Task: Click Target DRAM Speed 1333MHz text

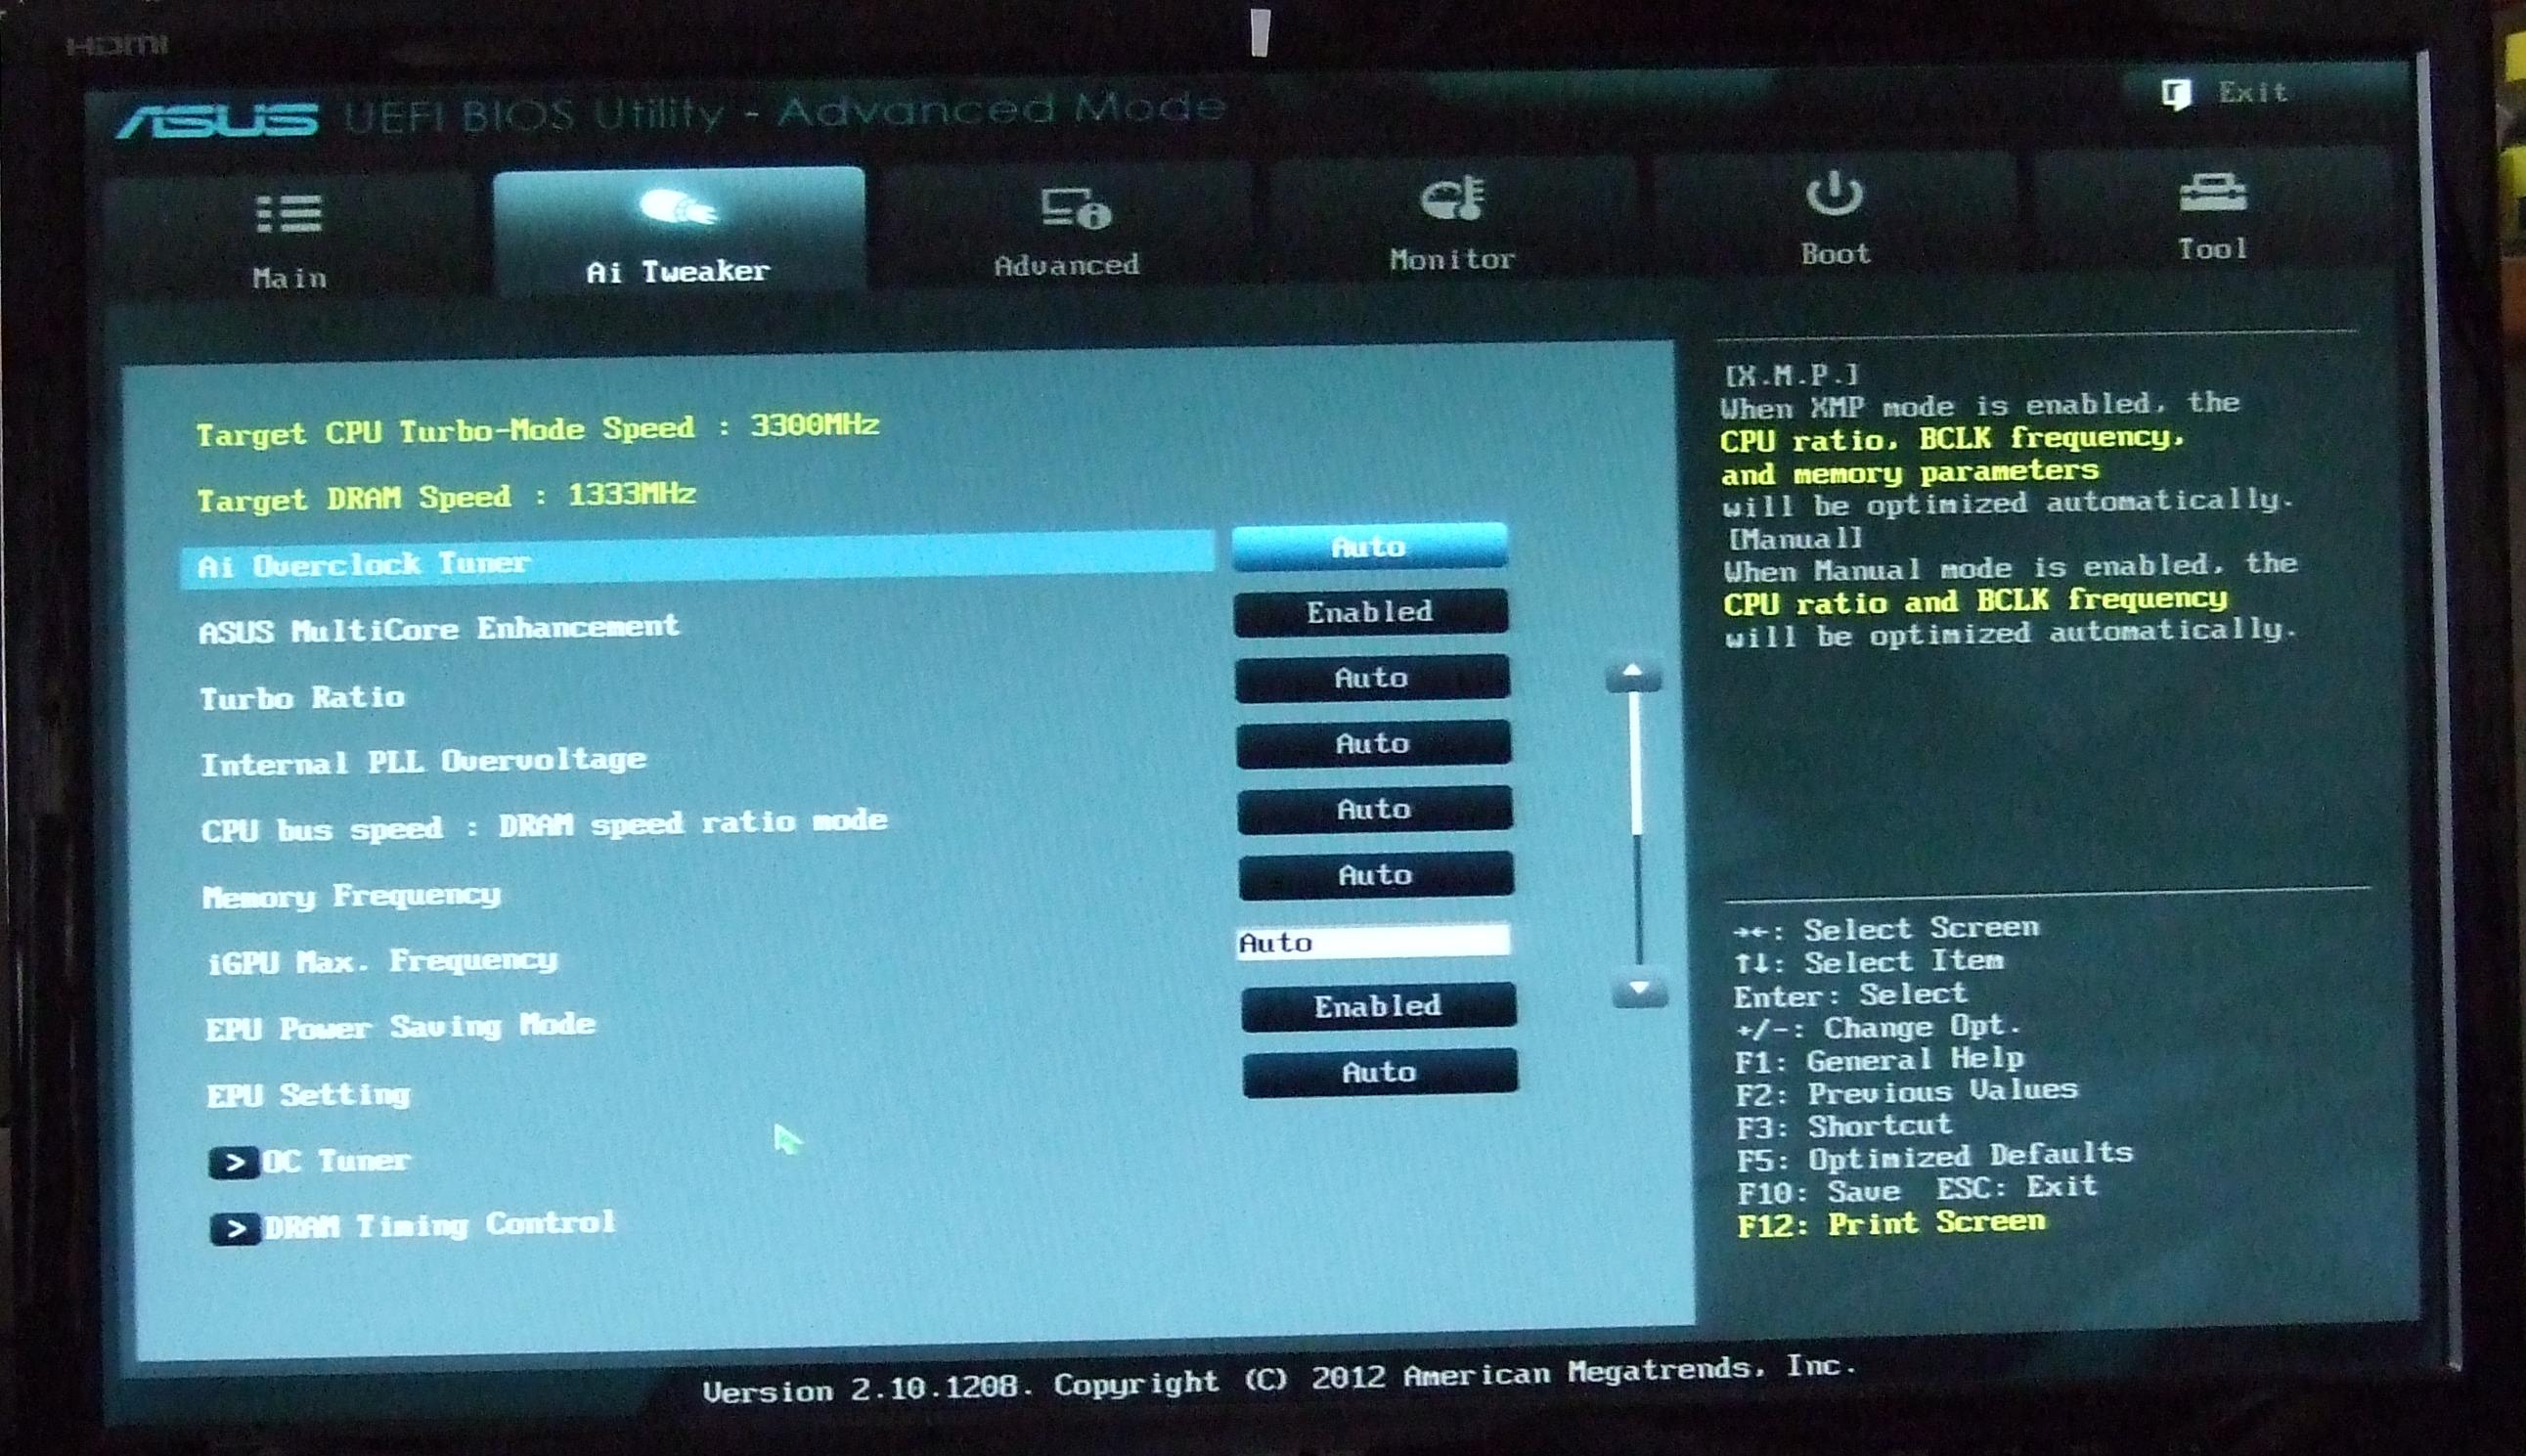Action: (446, 497)
